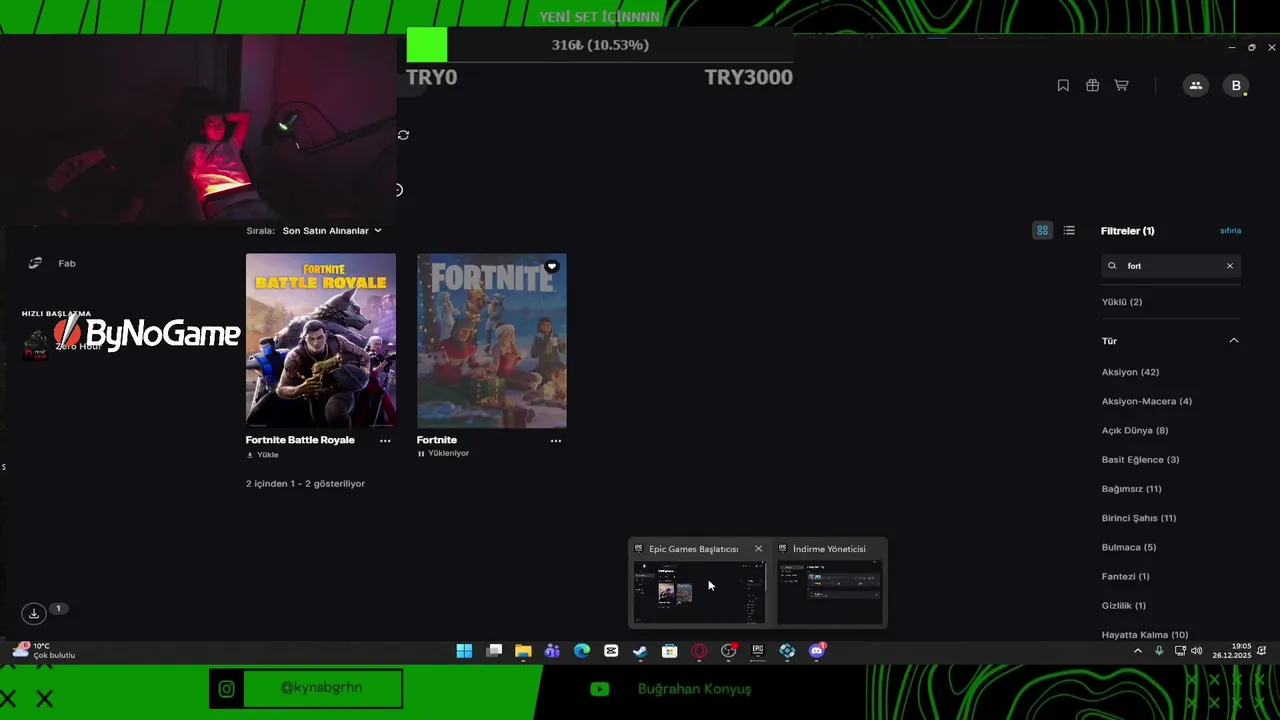This screenshot has height=720, width=1280.
Task: Click the magnifier icon in filter search
Action: tap(1112, 266)
